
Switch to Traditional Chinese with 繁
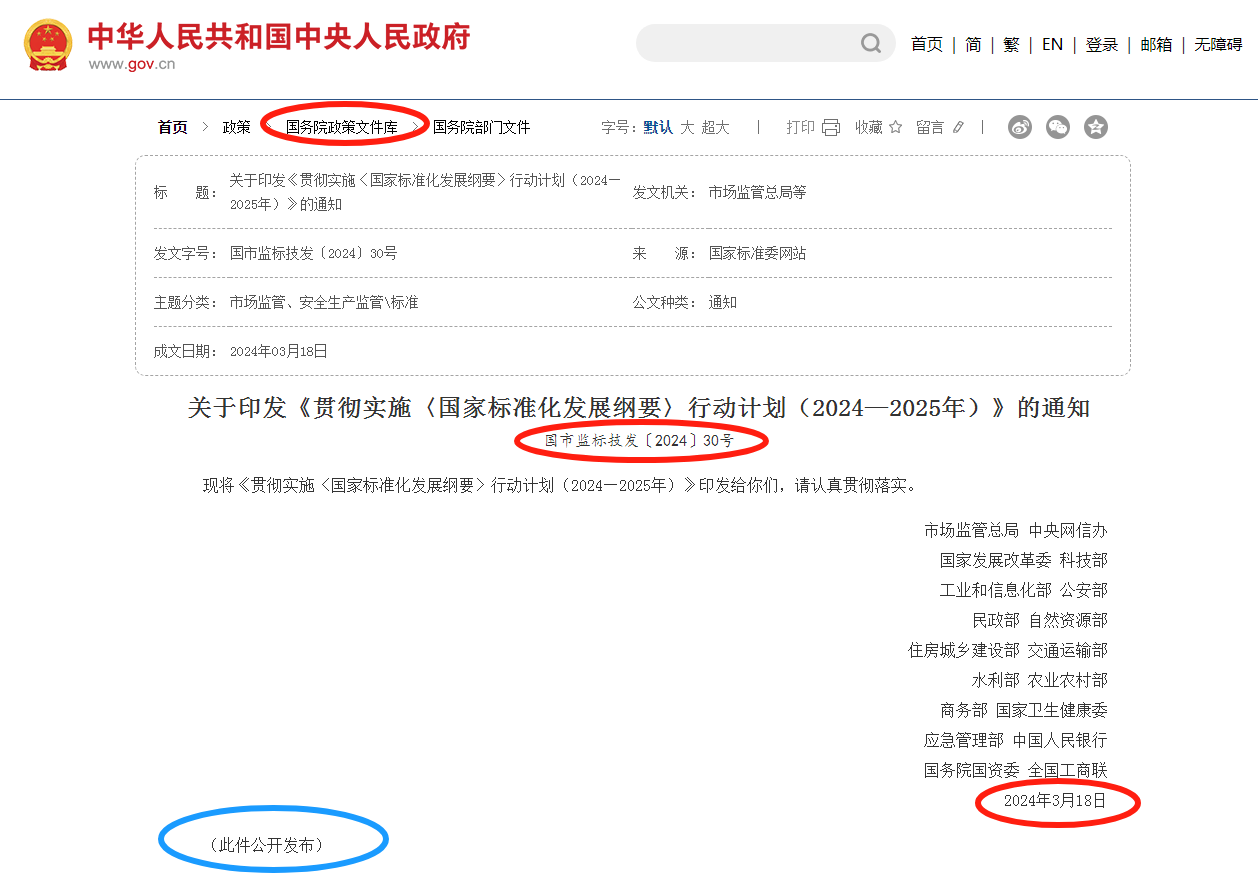coord(1011,44)
